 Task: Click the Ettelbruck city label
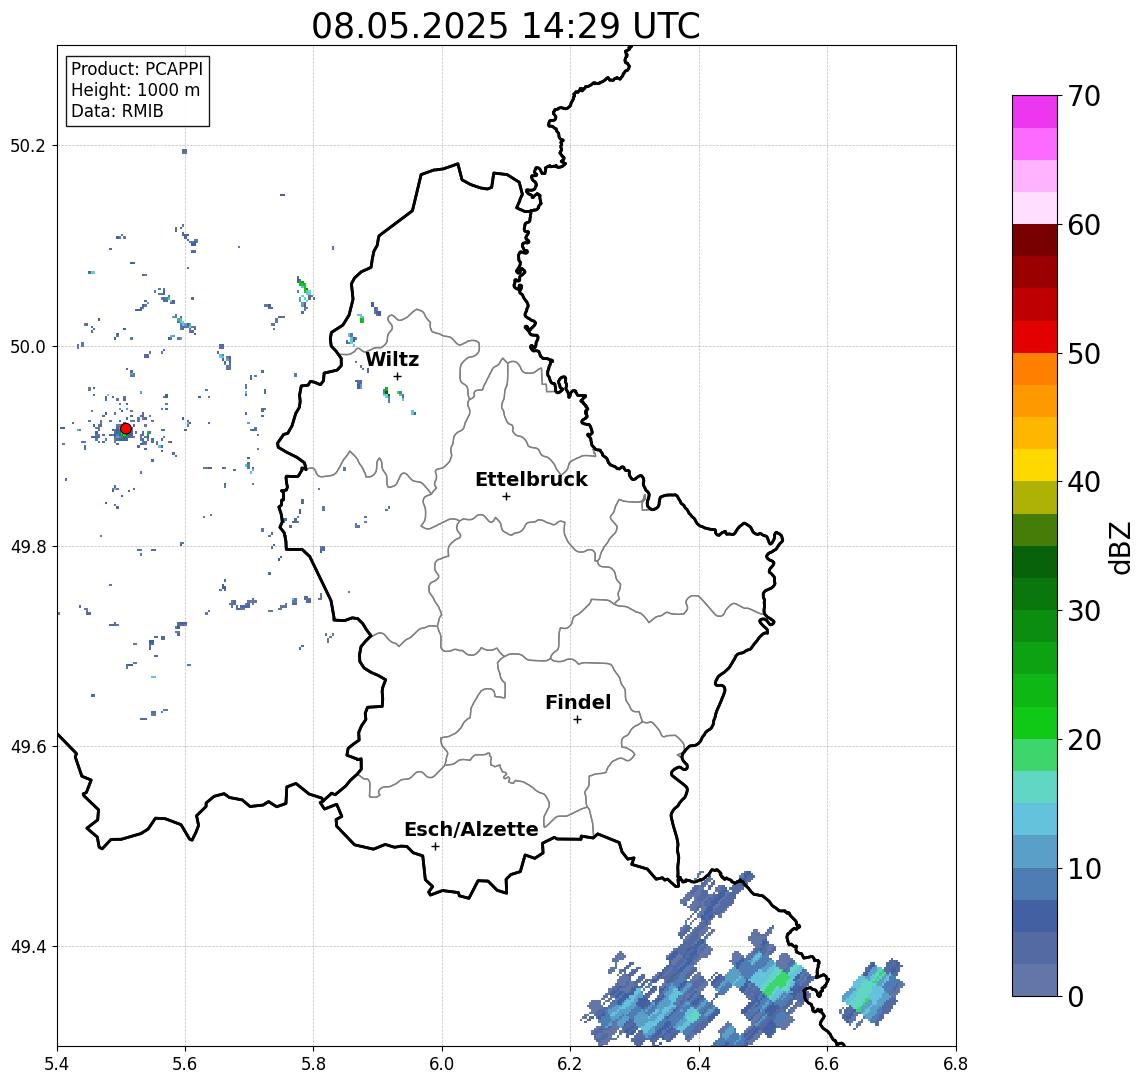[531, 479]
